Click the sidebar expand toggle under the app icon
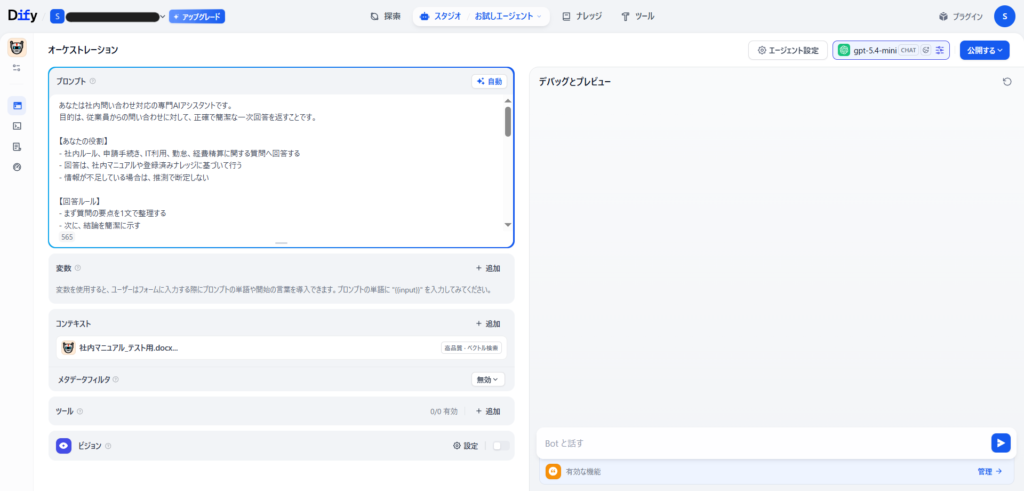The height and width of the screenshot is (491, 1024). tap(17, 68)
